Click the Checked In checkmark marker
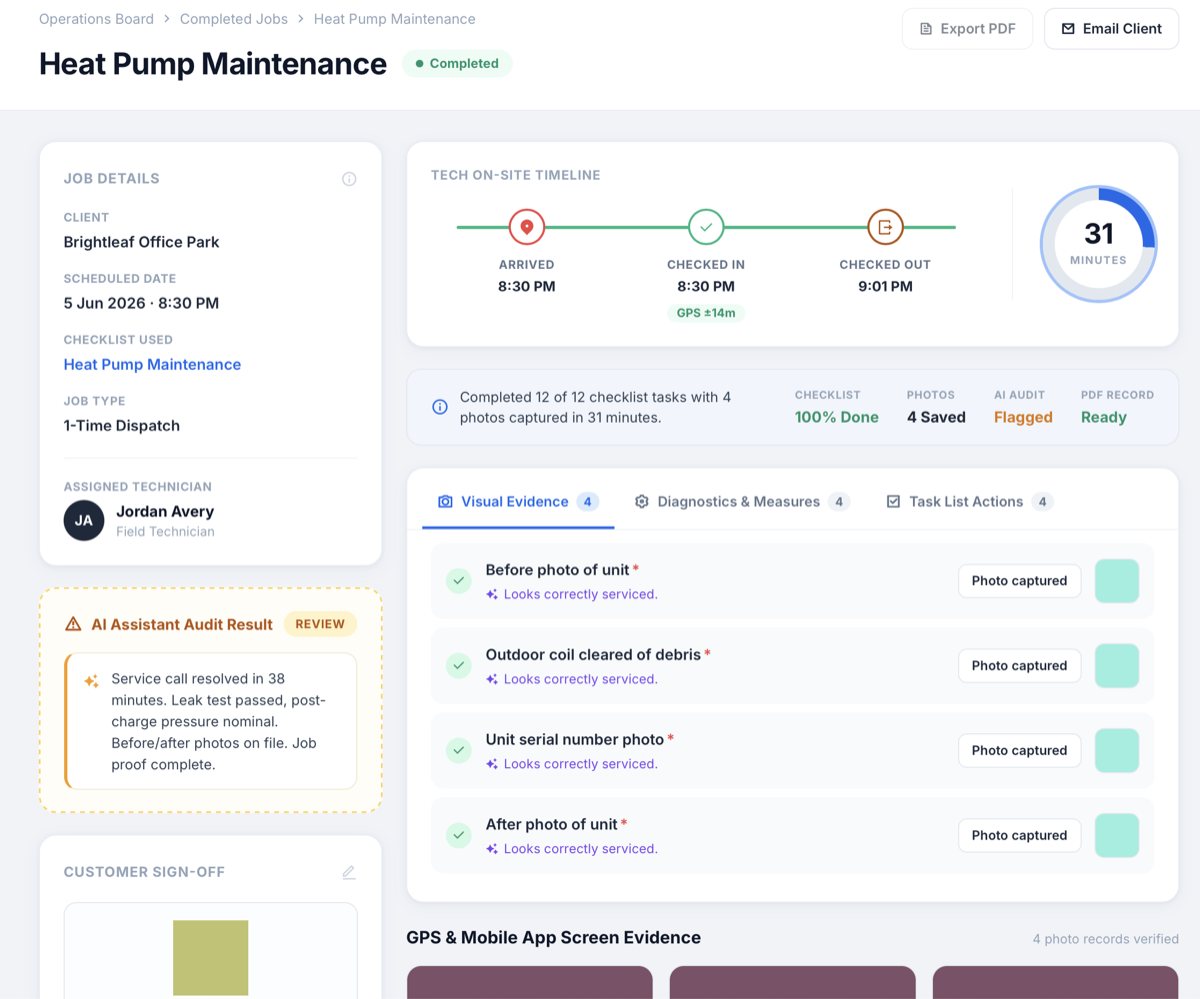This screenshot has height=999, width=1200. coord(706,227)
